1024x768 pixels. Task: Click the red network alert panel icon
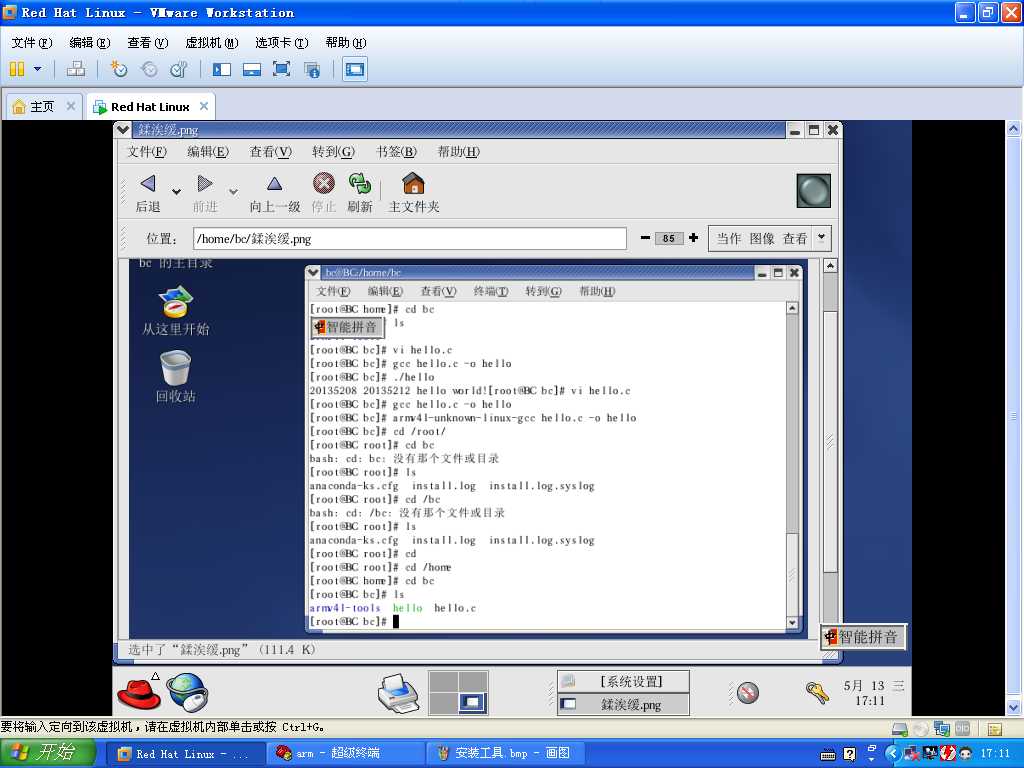point(748,693)
